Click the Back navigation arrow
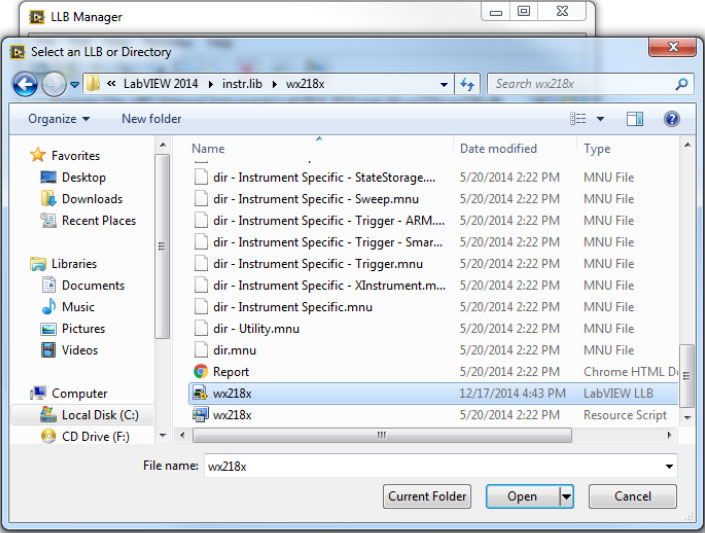Viewport: 705px width, 533px height. click(x=25, y=85)
